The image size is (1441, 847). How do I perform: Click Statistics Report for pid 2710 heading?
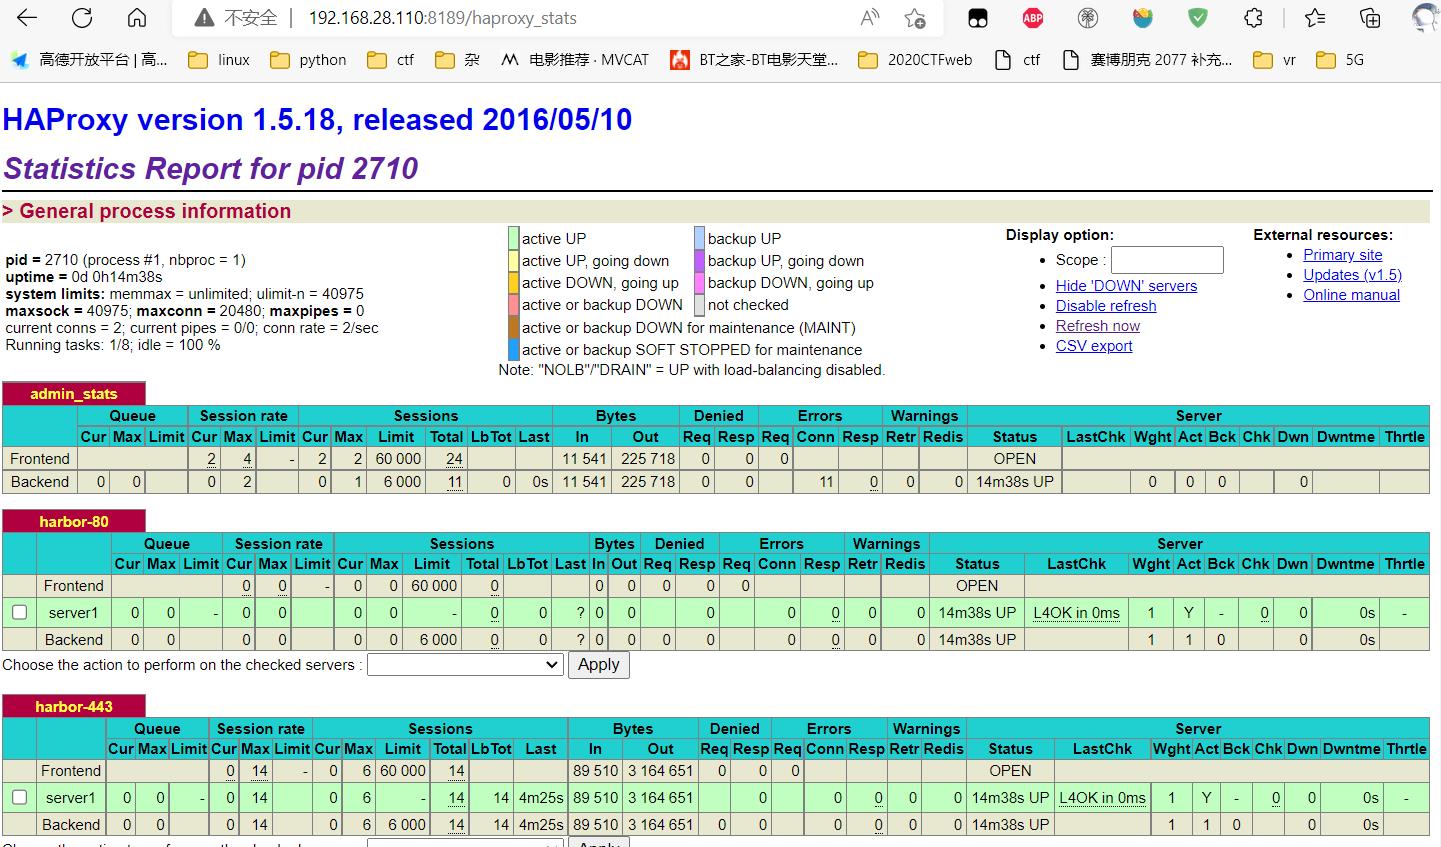[210, 168]
